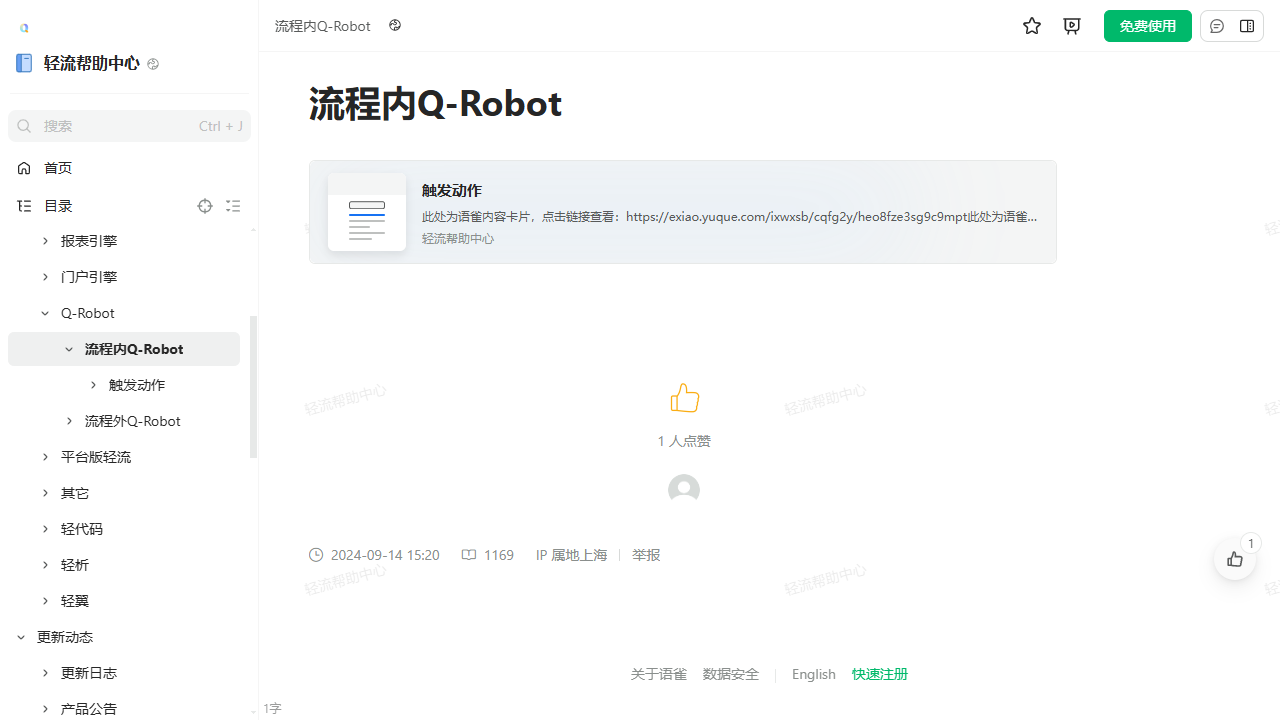This screenshot has height=720, width=1280.
Task: Open presentation mode icon in header
Action: coord(1072,26)
